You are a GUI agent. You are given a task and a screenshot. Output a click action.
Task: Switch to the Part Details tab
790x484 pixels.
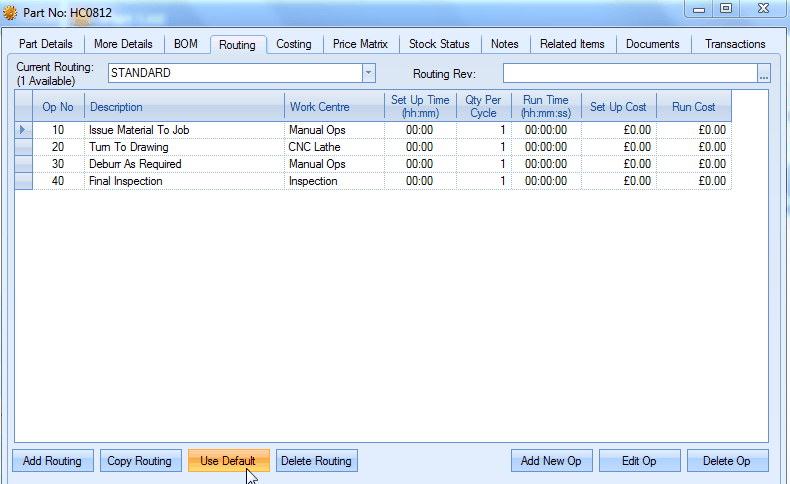tap(46, 44)
